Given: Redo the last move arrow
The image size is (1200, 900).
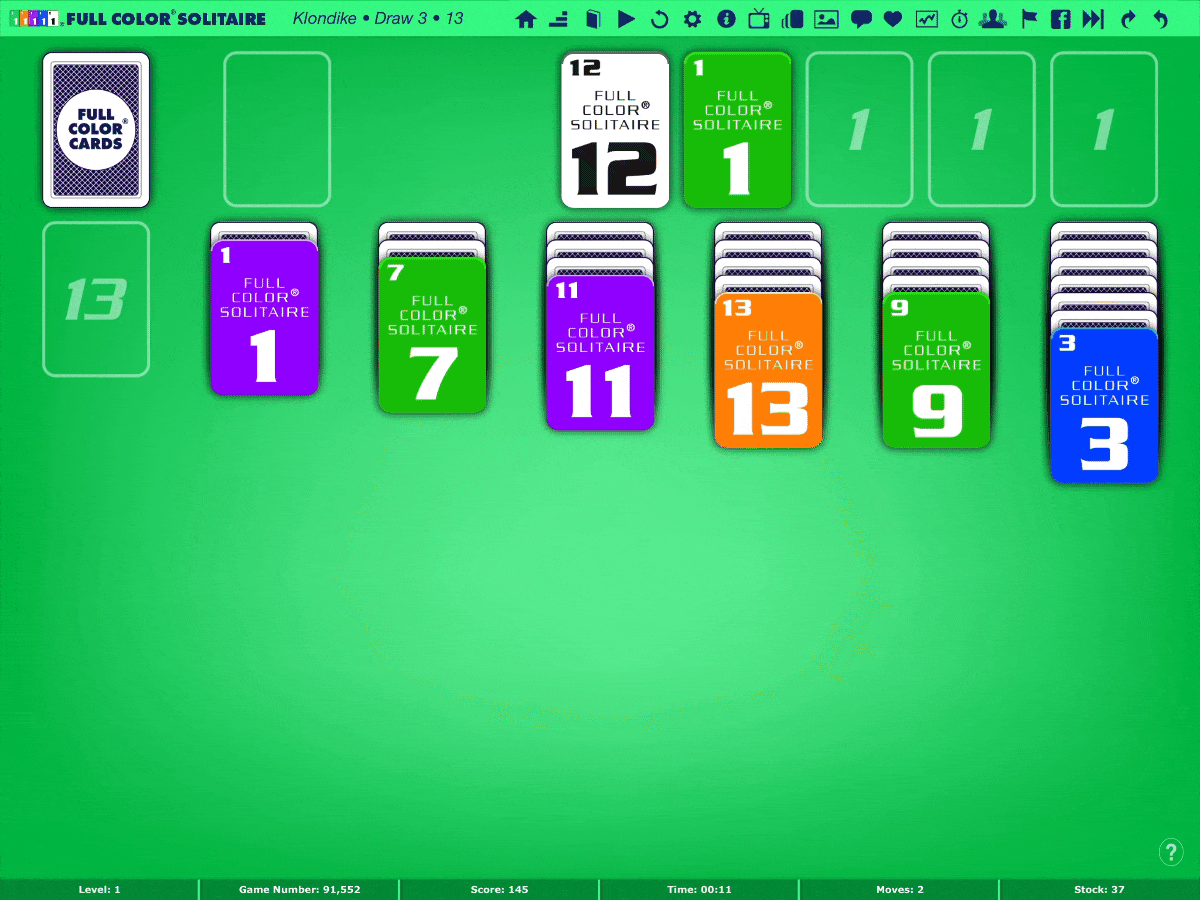Looking at the screenshot, I should coord(1129,19).
